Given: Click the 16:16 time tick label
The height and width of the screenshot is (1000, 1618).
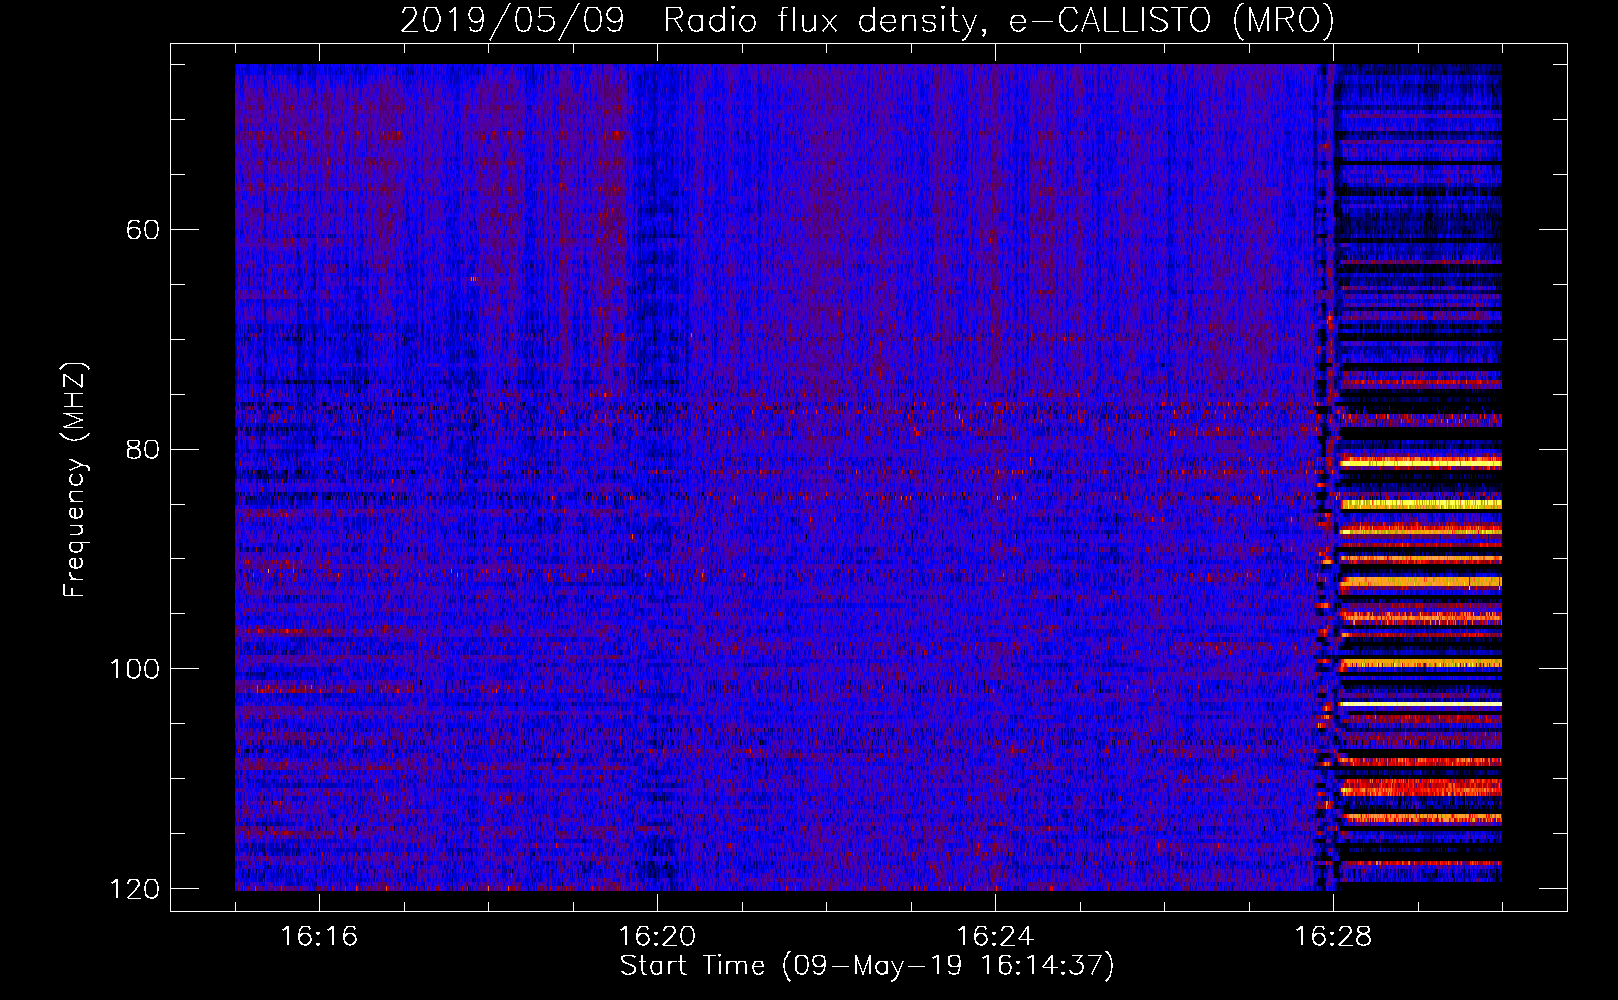Looking at the screenshot, I should coord(319,937).
